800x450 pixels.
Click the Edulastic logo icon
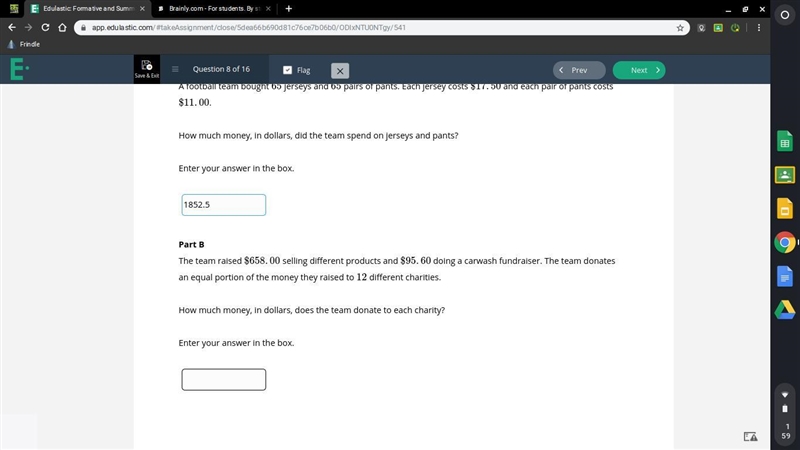pos(19,69)
